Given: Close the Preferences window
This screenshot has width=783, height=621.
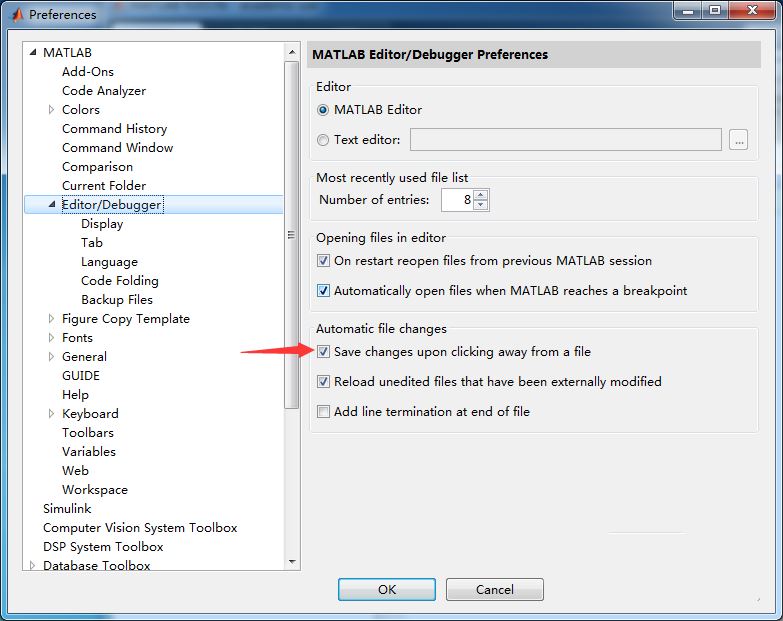Looking at the screenshot, I should [753, 10].
